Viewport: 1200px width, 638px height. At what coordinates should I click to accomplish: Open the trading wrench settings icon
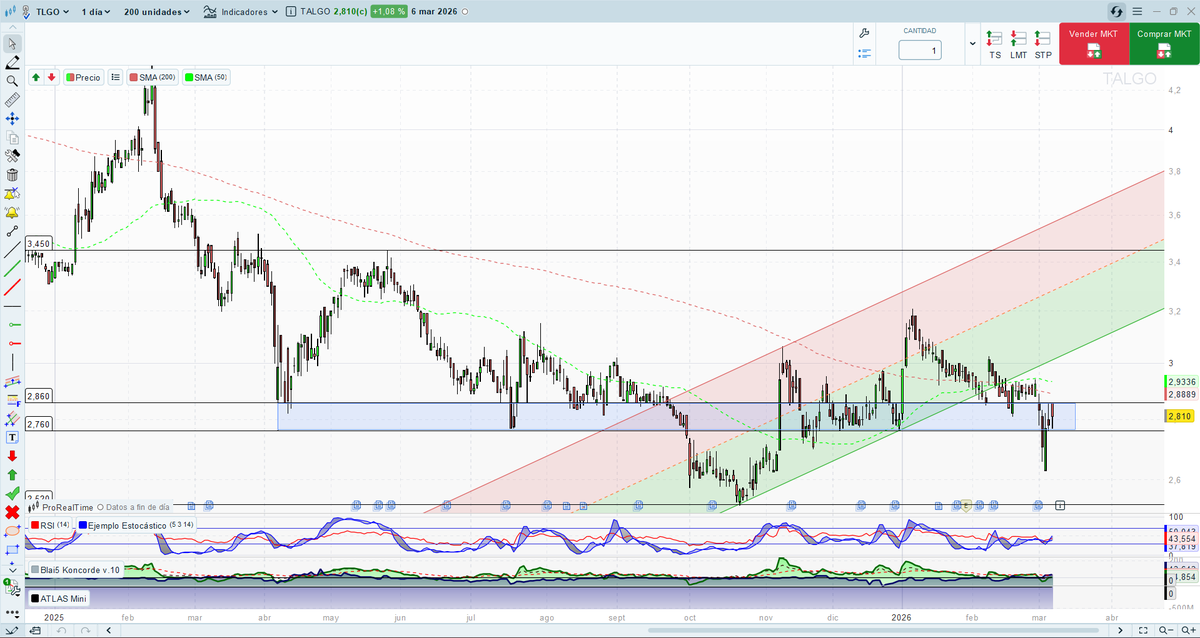pyautogui.click(x=865, y=33)
